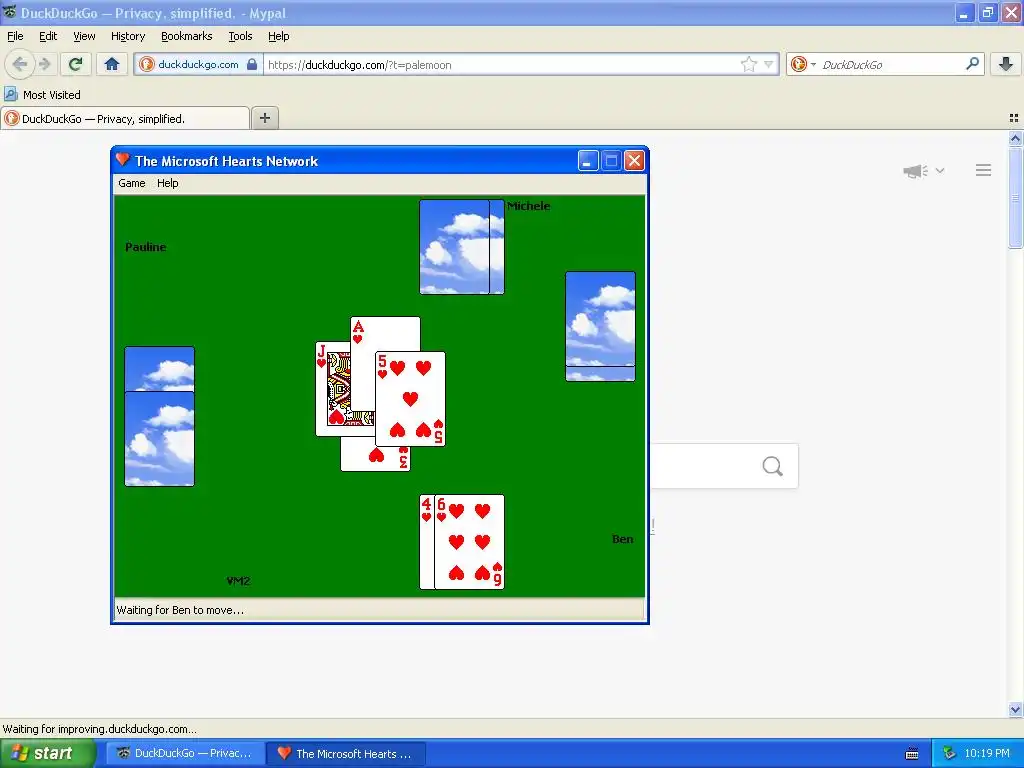Click the padlock security icon in the address bar
1024x768 pixels.
tap(251, 64)
